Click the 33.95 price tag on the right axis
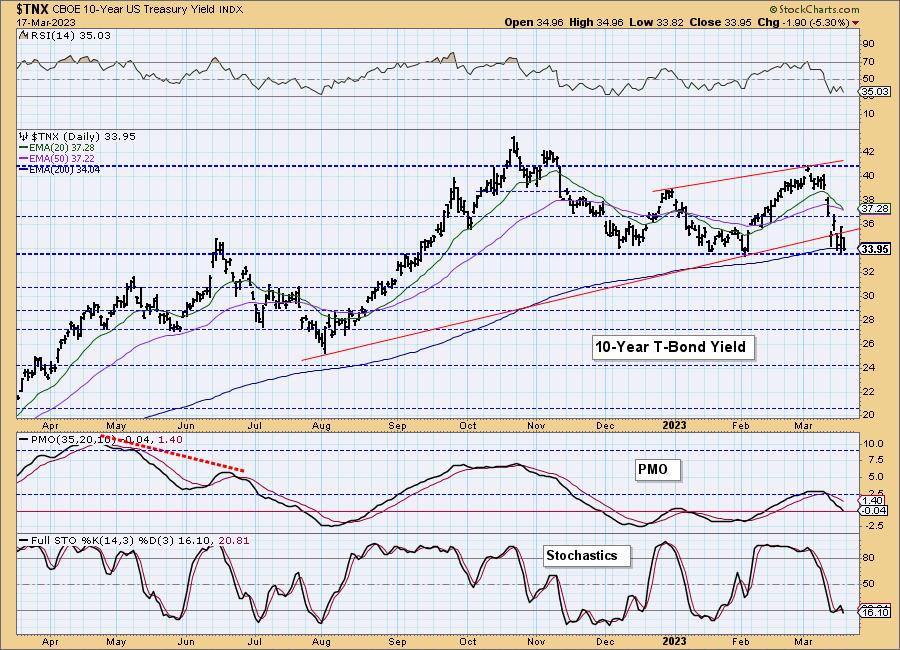The width and height of the screenshot is (900, 650). coord(875,249)
